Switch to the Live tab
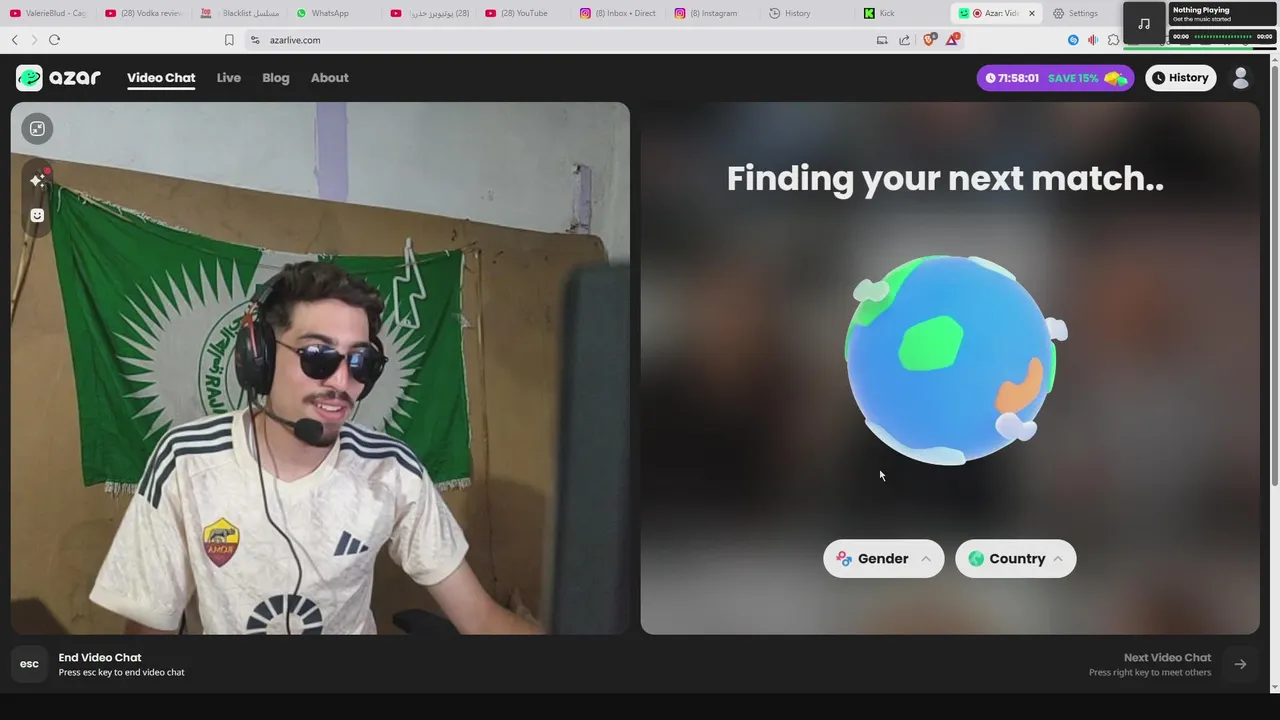 pos(229,78)
